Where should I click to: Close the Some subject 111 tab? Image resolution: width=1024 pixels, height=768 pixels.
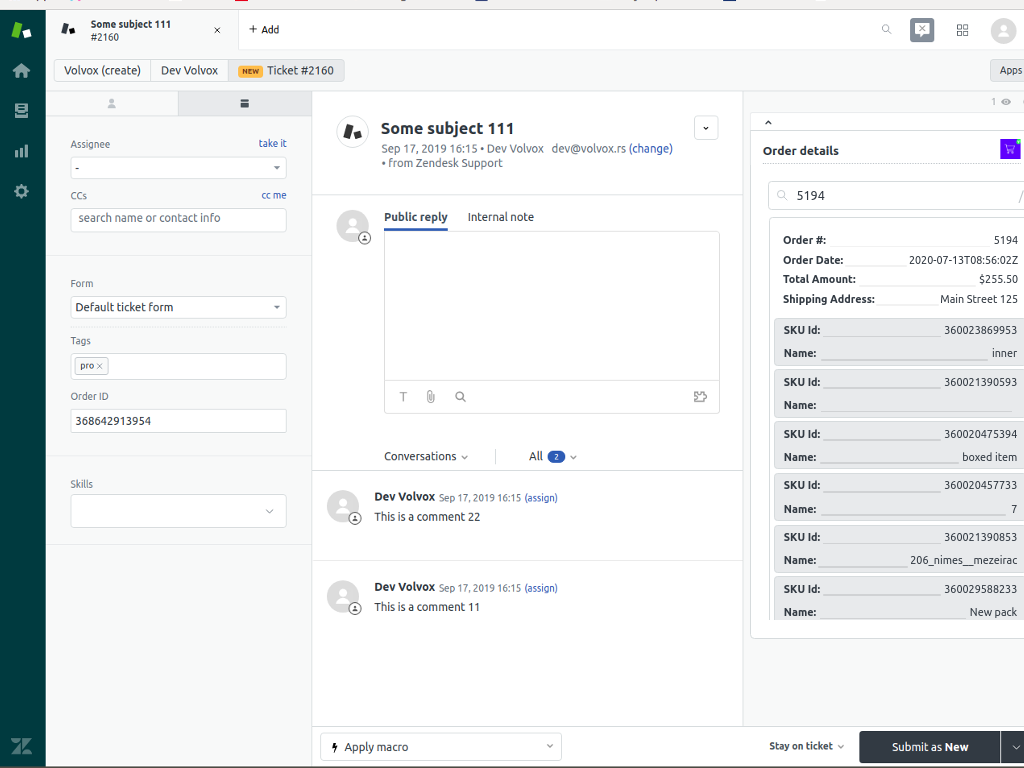[x=217, y=30]
